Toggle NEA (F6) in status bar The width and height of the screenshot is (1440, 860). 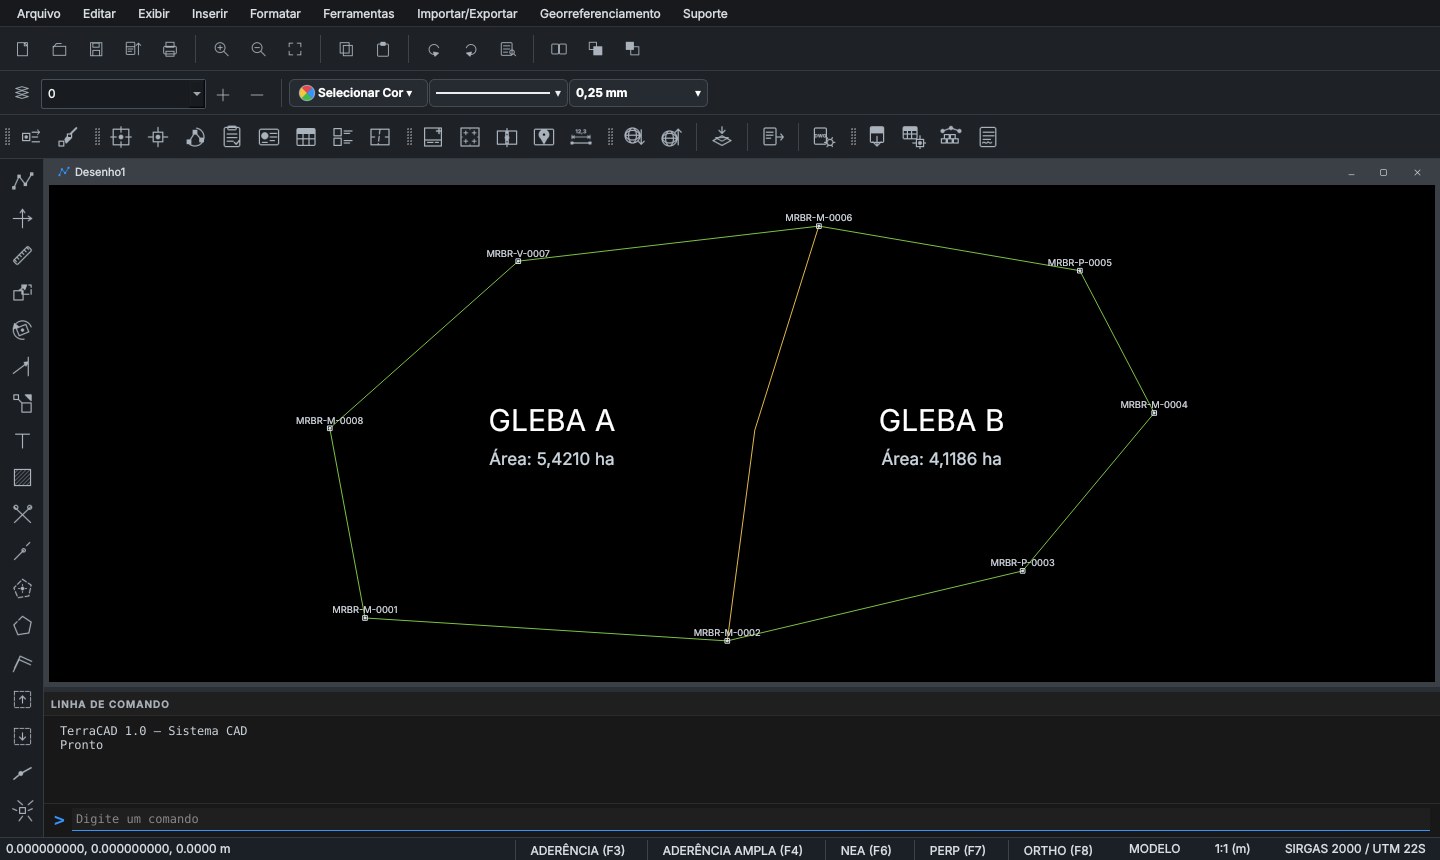coord(866,850)
